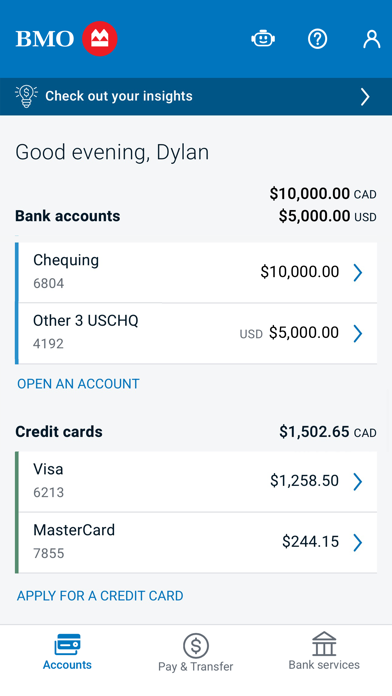Tap the Pay & Transfer dollar icon
The width and height of the screenshot is (392, 696).
pyautogui.click(x=196, y=645)
